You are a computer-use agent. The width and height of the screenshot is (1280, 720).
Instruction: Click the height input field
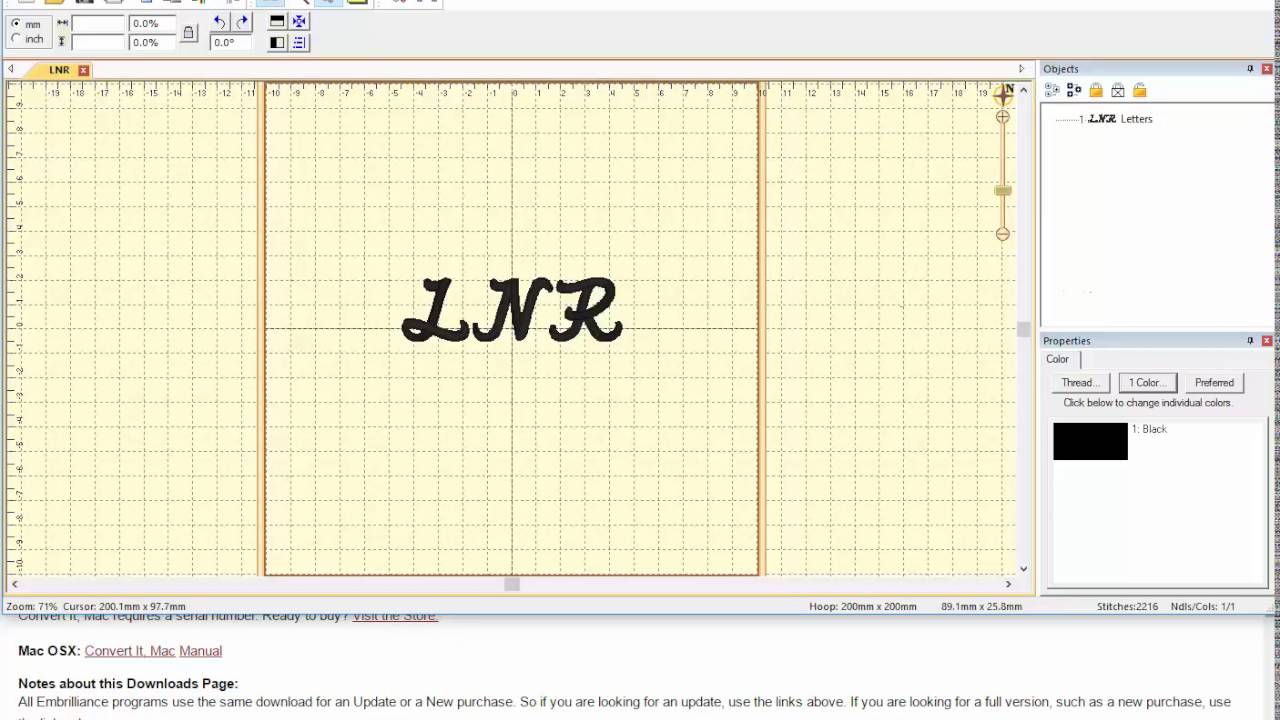point(98,42)
